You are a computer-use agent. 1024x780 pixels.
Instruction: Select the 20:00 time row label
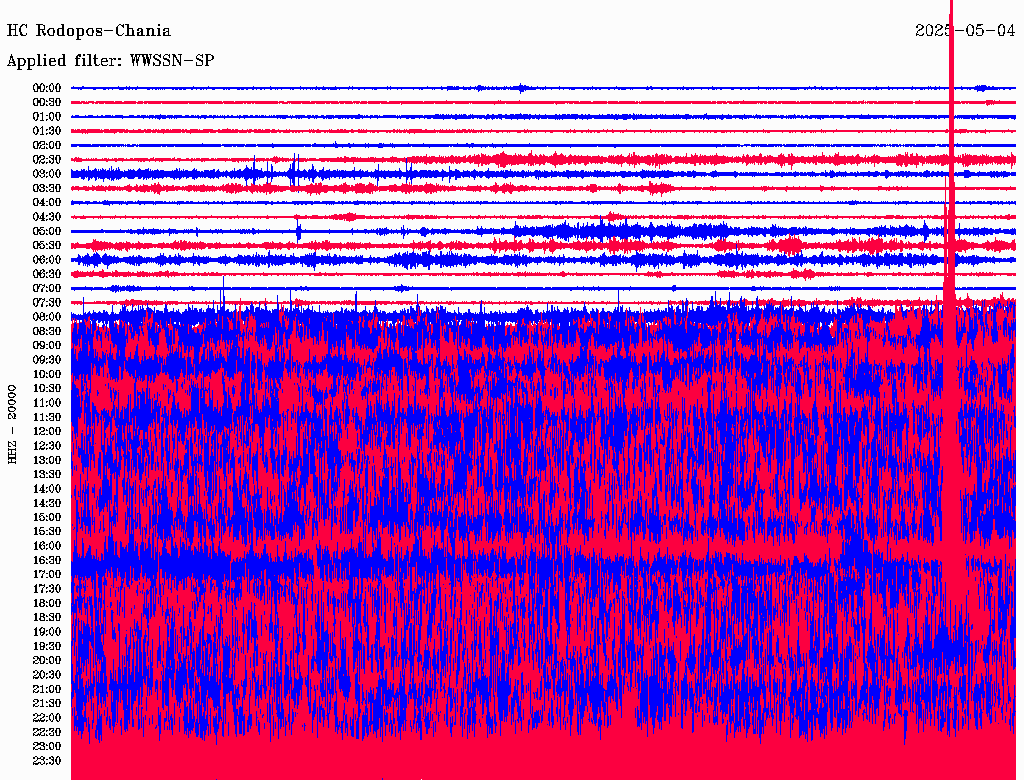pos(47,661)
